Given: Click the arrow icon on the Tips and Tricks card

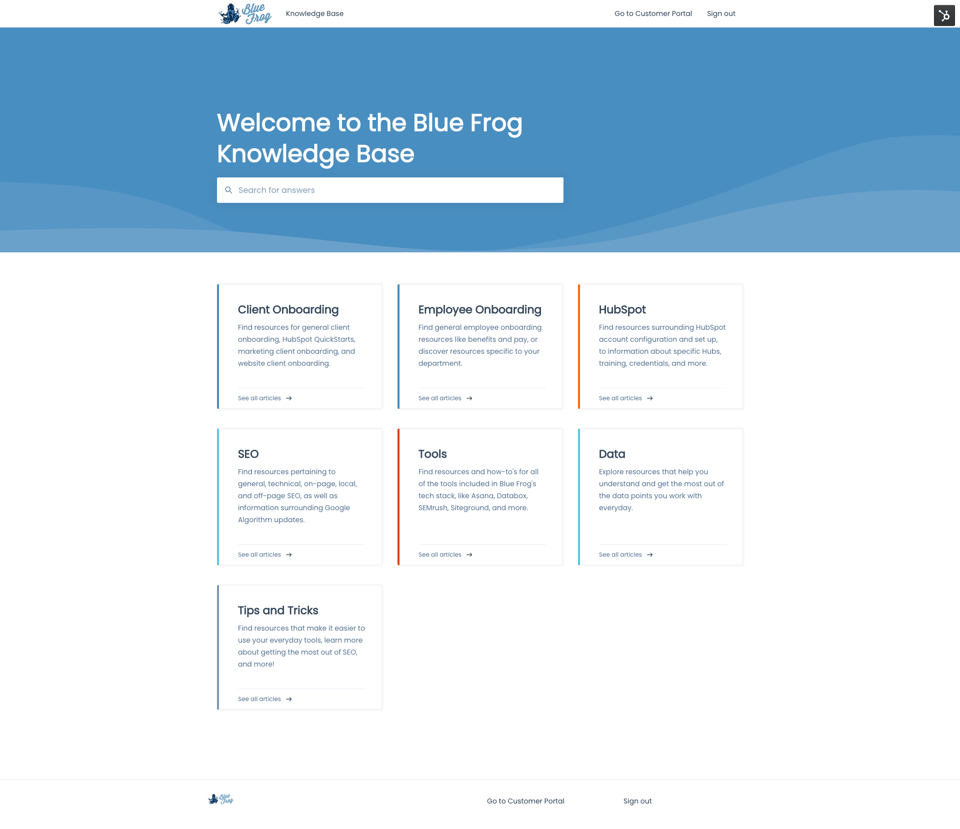Looking at the screenshot, I should point(290,698).
